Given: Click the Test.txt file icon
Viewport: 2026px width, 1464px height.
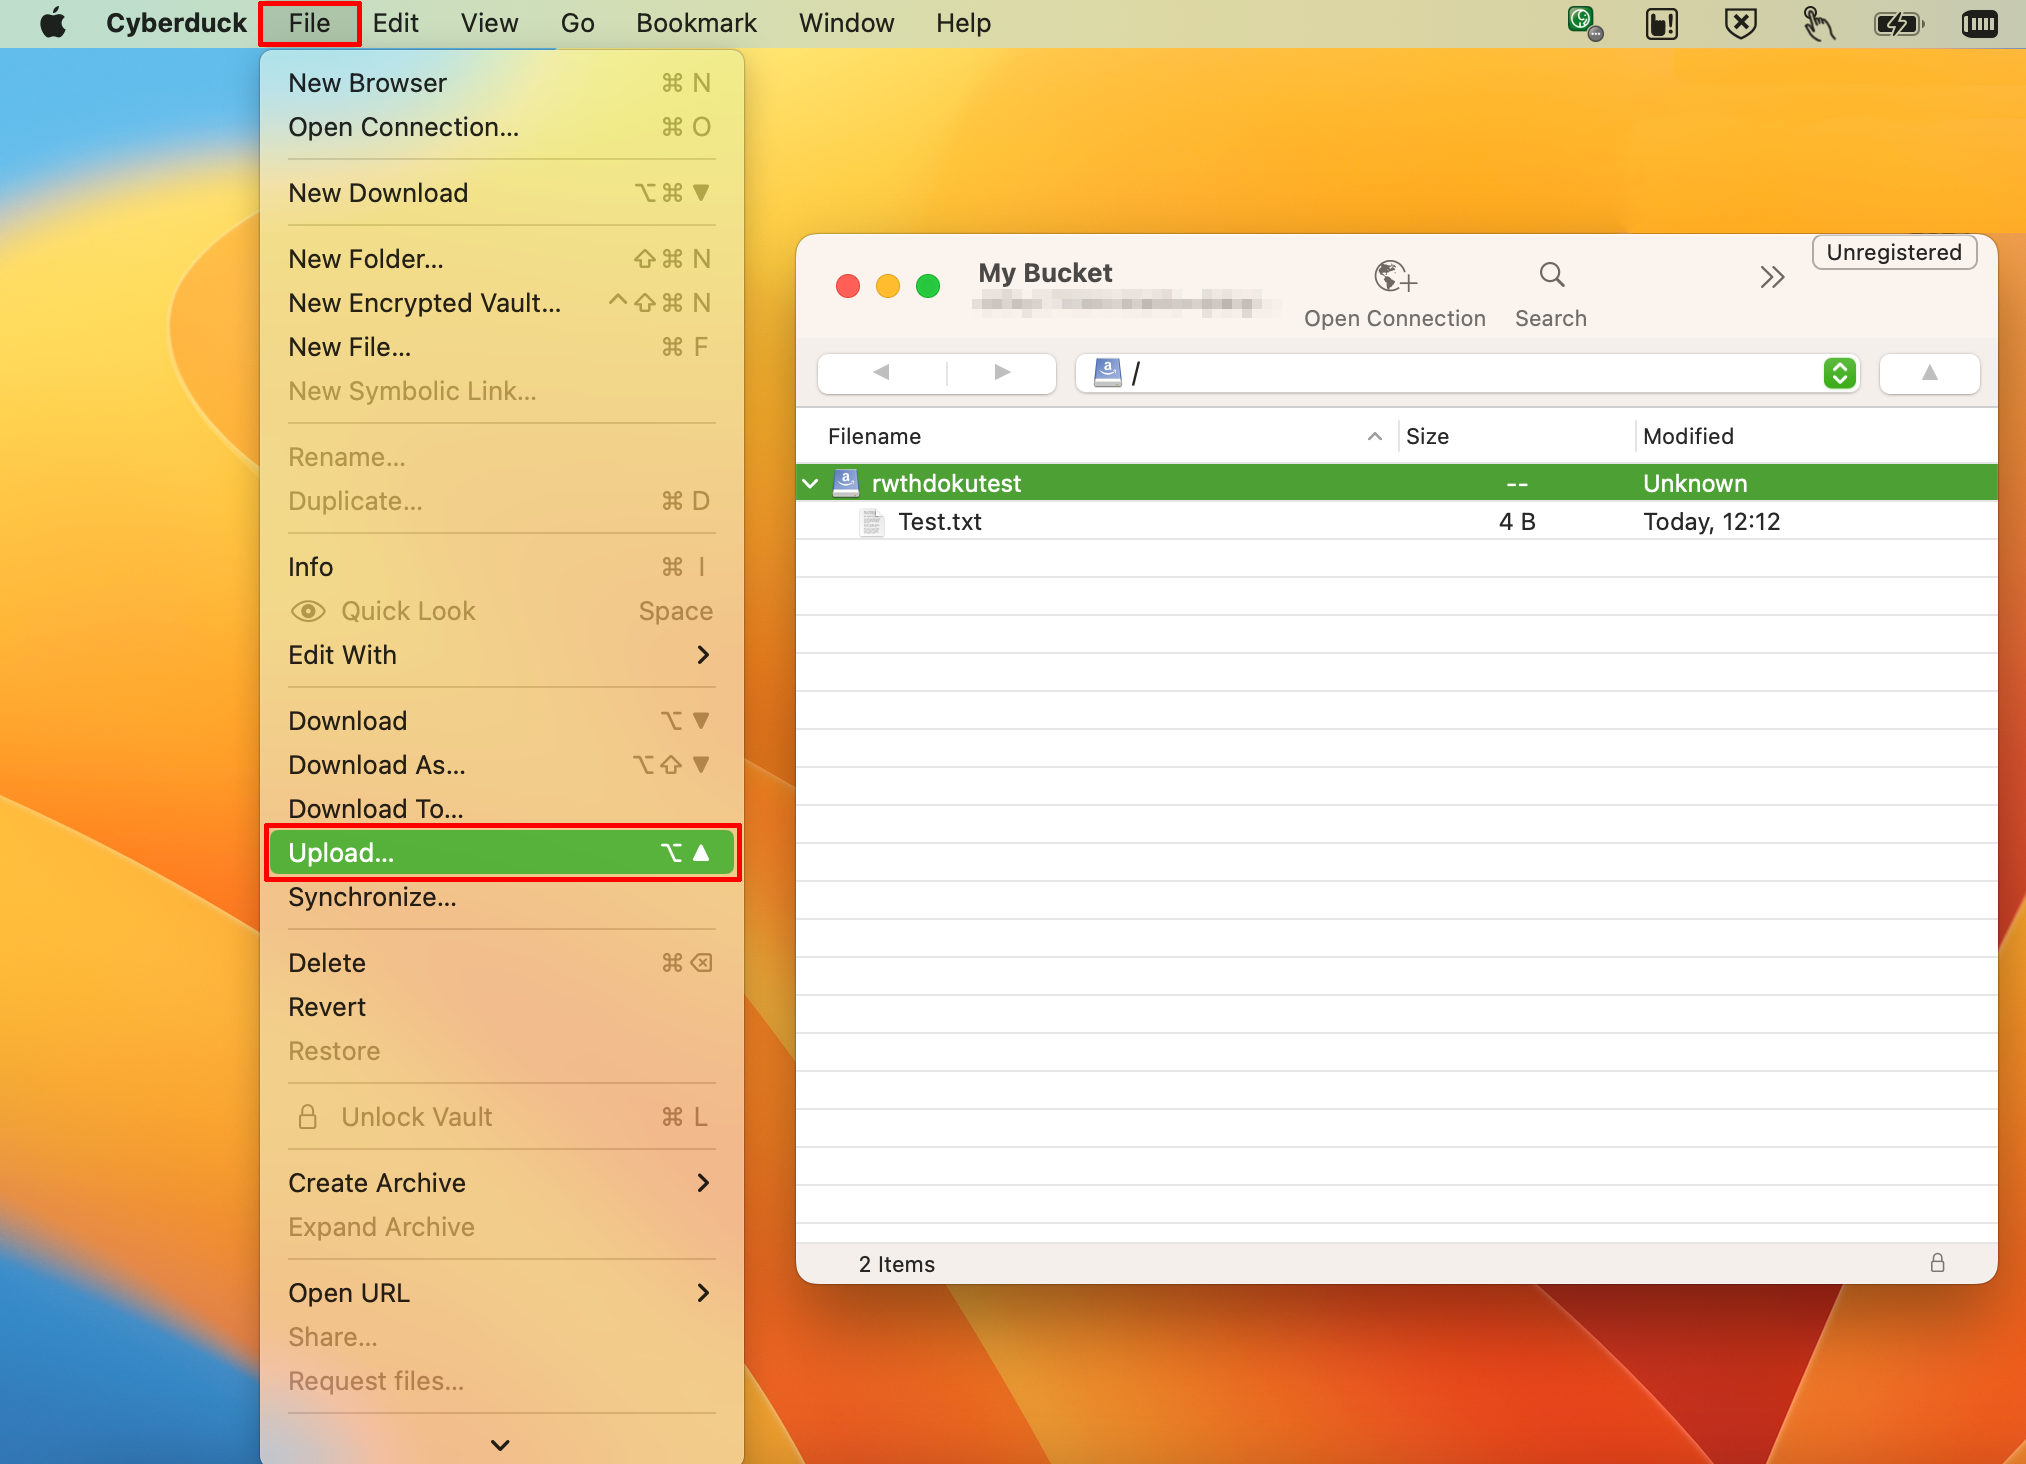Looking at the screenshot, I should pos(872,522).
